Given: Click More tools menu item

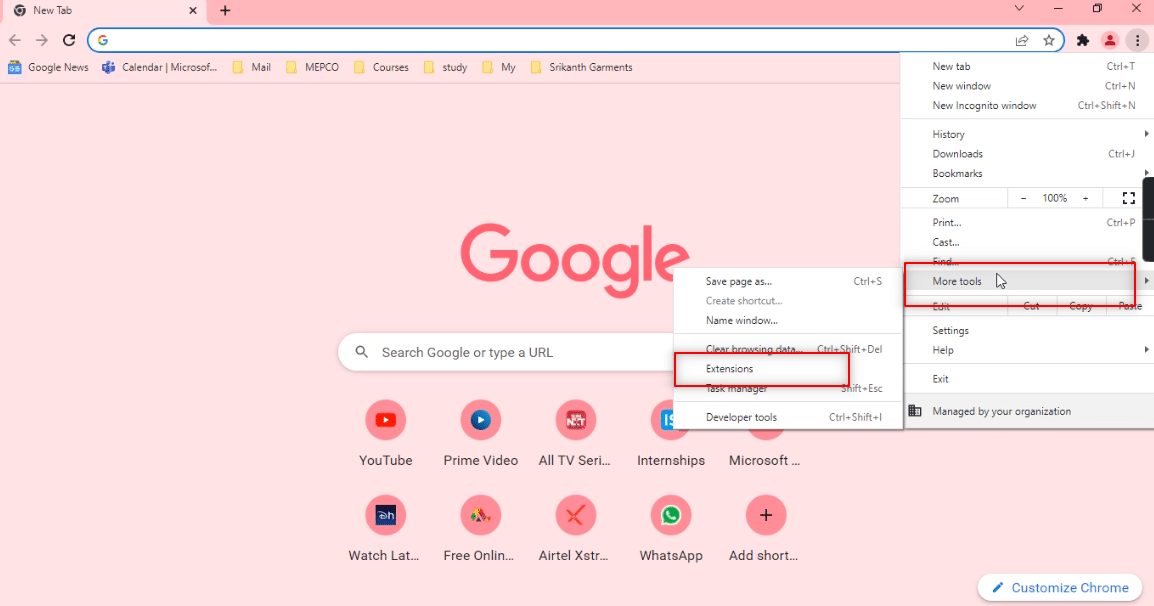Looking at the screenshot, I should [x=1027, y=281].
